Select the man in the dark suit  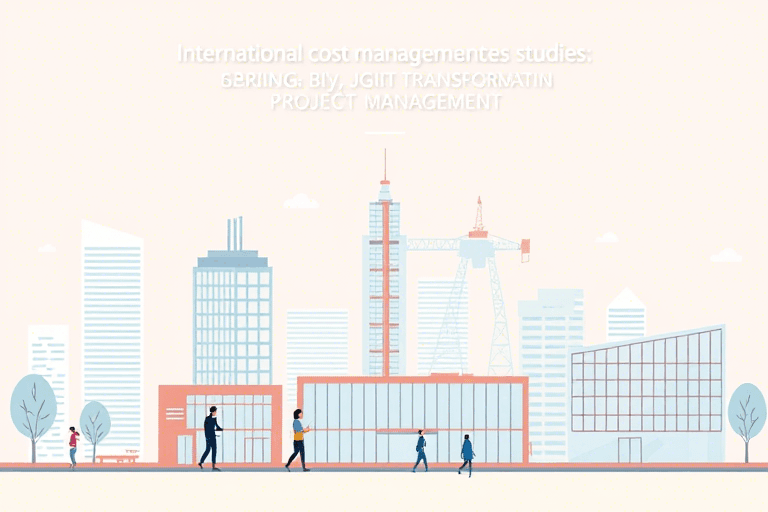coord(211,438)
